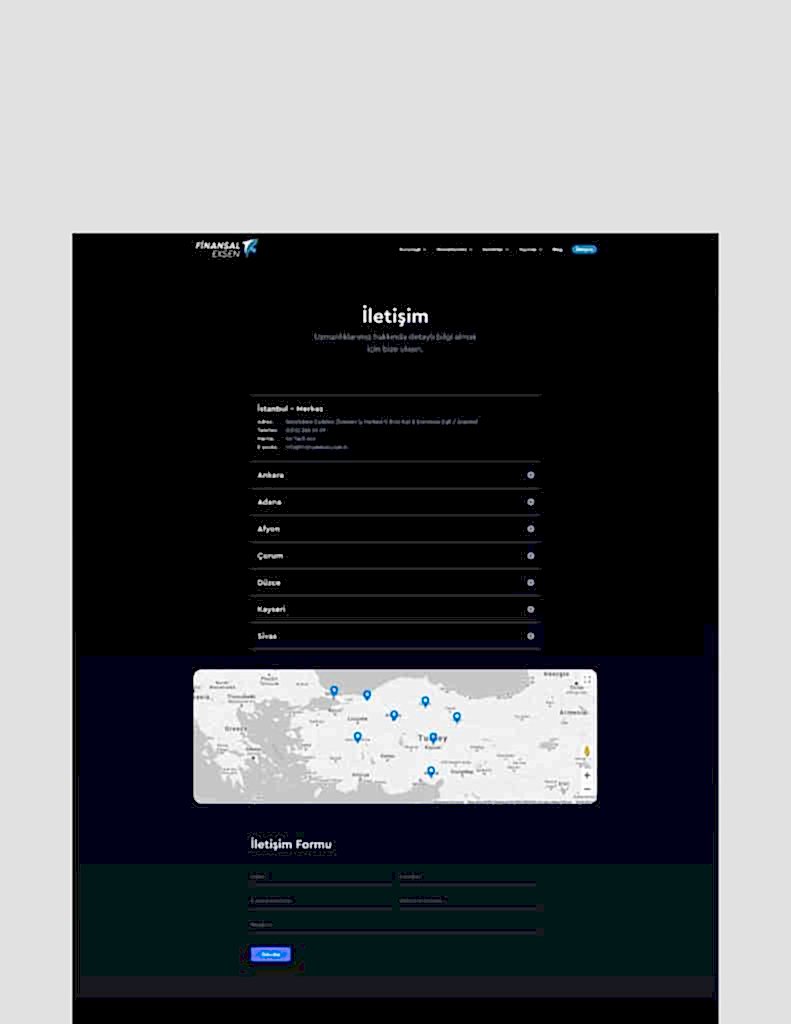Click the blue highlighted button in the navigation bar
This screenshot has height=1024, width=791.
click(x=584, y=249)
